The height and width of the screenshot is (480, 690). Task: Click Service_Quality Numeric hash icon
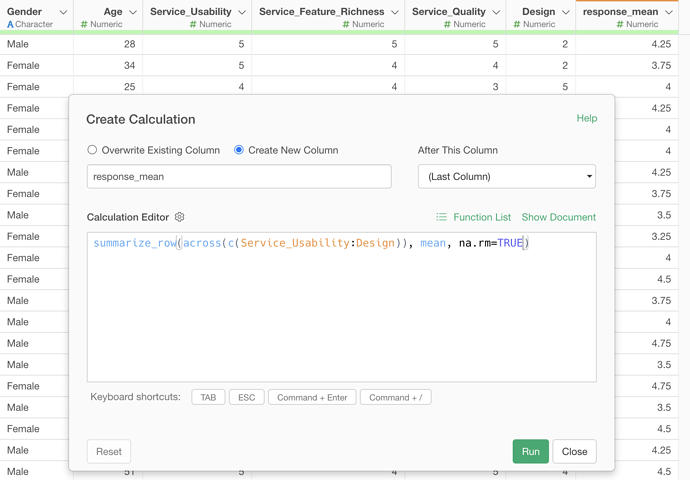447,24
